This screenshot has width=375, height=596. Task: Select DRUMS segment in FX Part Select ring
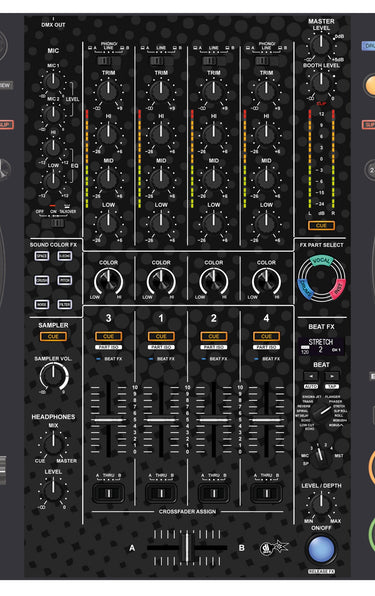pyautogui.click(x=305, y=288)
